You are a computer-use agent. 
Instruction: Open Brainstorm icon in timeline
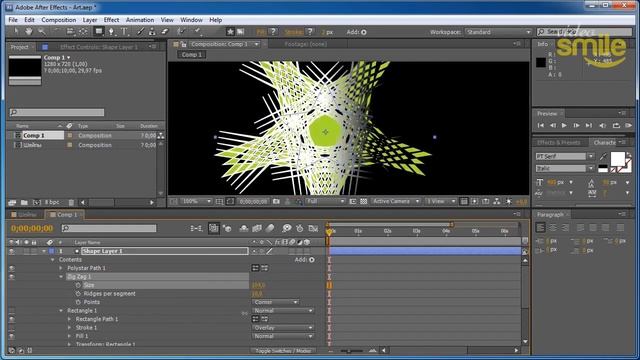click(287, 228)
